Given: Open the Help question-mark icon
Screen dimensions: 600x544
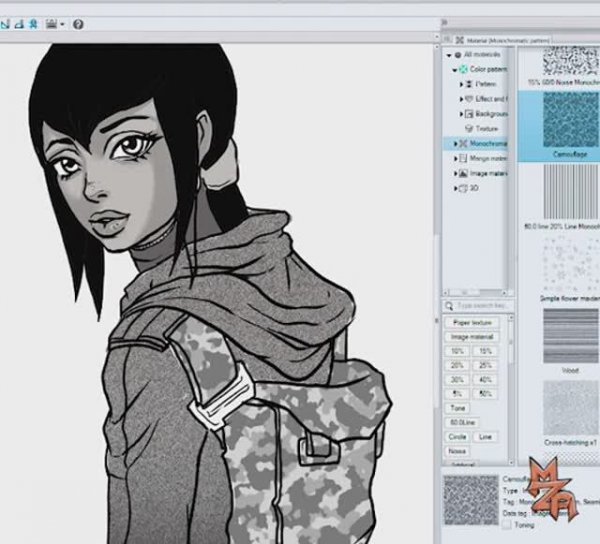Looking at the screenshot, I should pyautogui.click(x=78, y=24).
